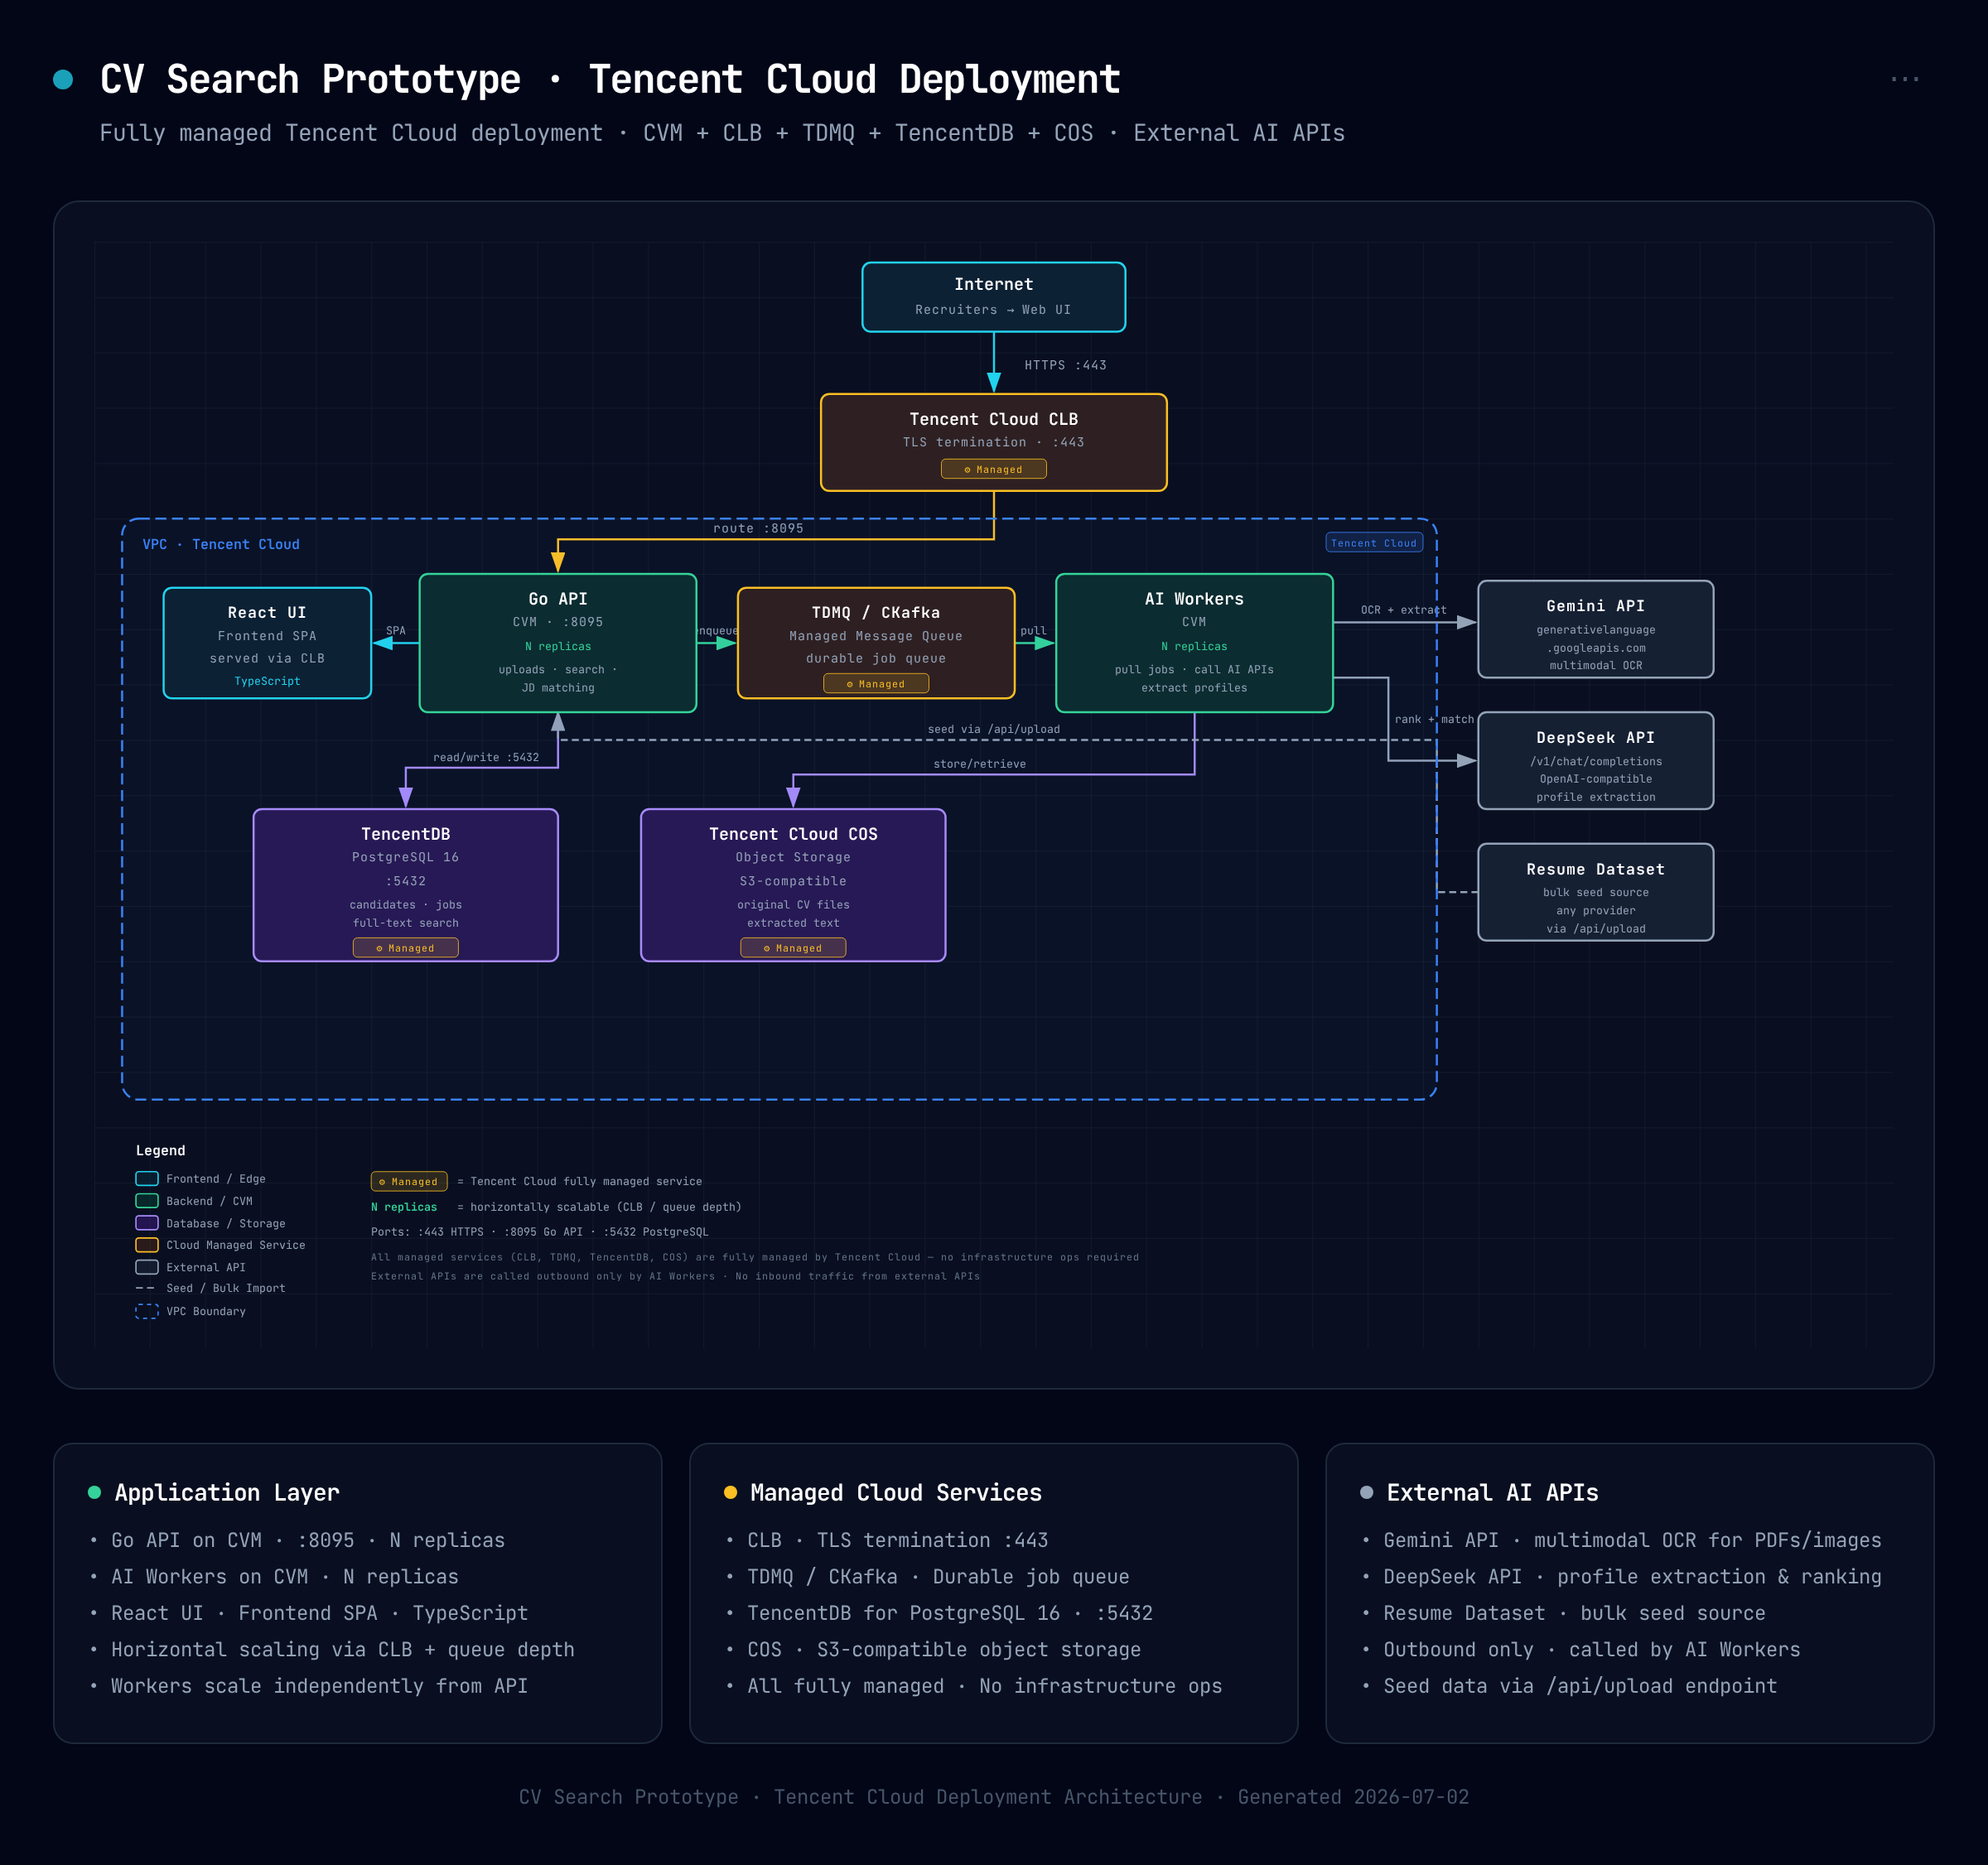1988x1865 pixels.
Task: Click green dot beside Application Layer heading
Action: (94, 1492)
